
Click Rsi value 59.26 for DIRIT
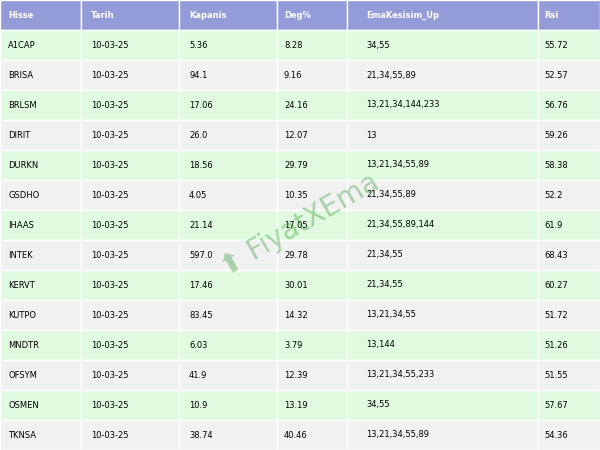[556, 135]
